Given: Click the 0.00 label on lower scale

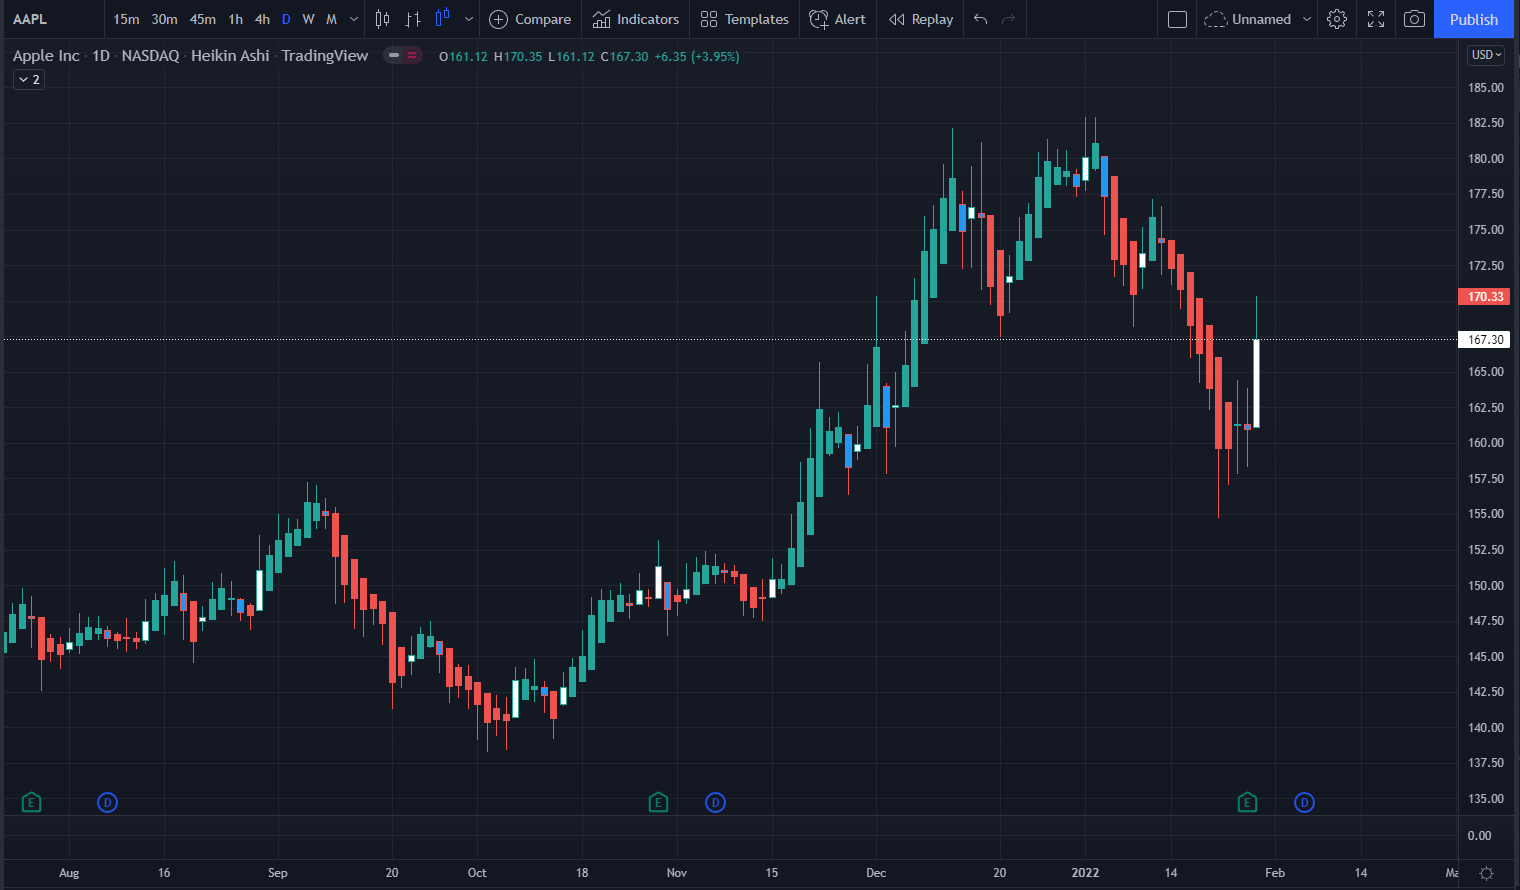Looking at the screenshot, I should (x=1480, y=836).
